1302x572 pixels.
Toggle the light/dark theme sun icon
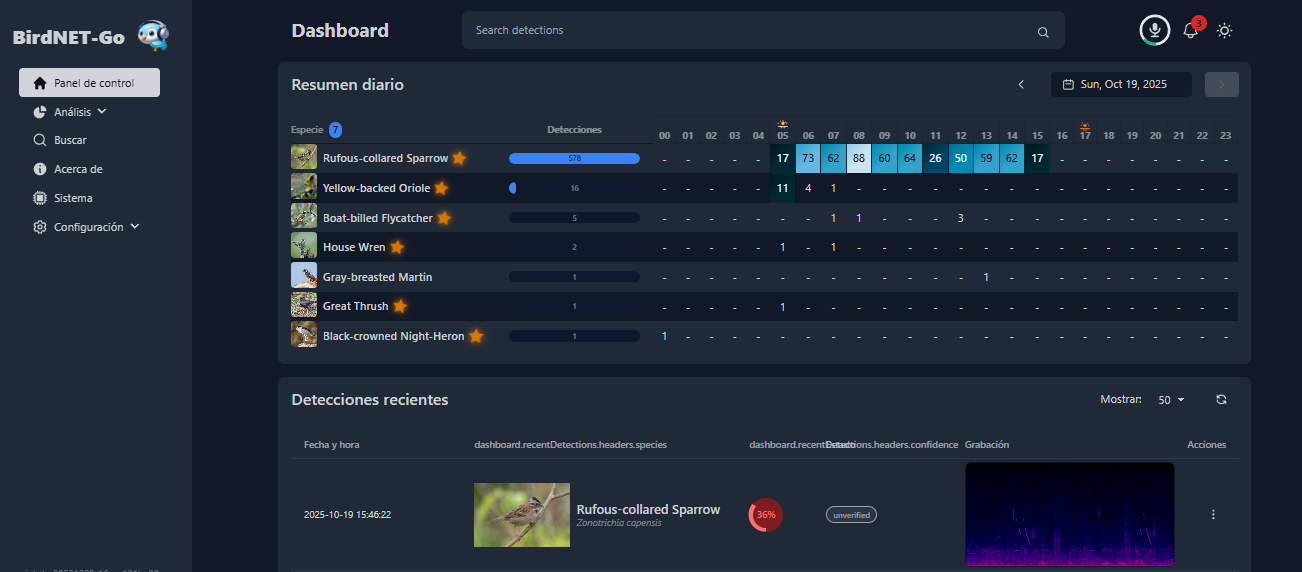(x=1224, y=30)
